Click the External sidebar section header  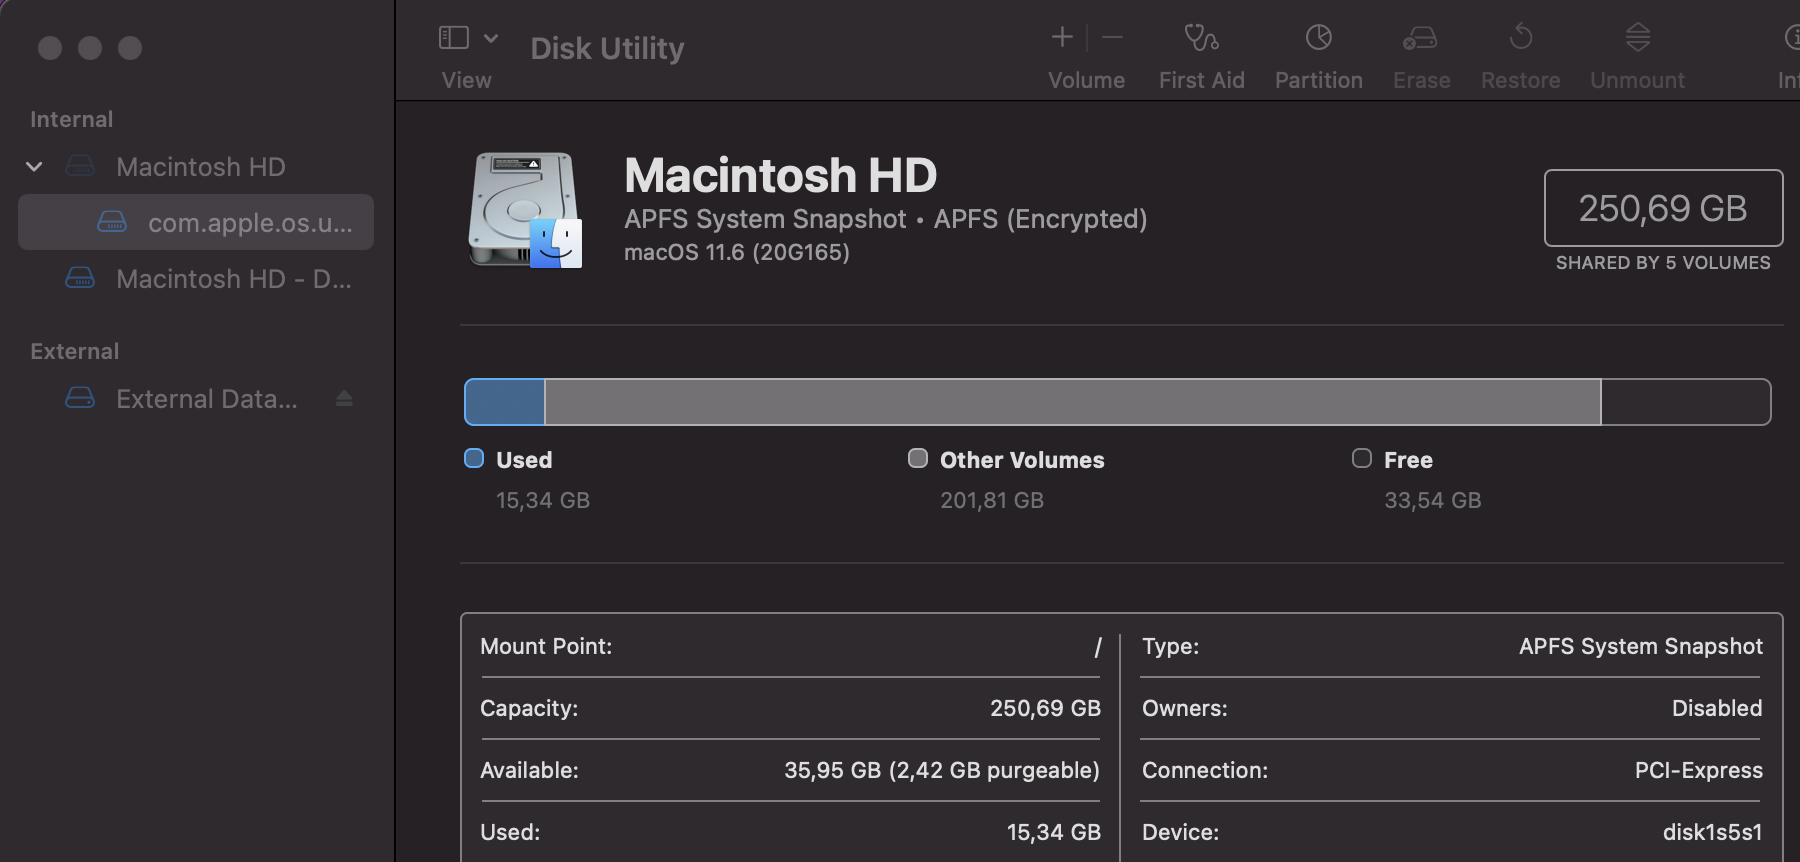(x=74, y=351)
